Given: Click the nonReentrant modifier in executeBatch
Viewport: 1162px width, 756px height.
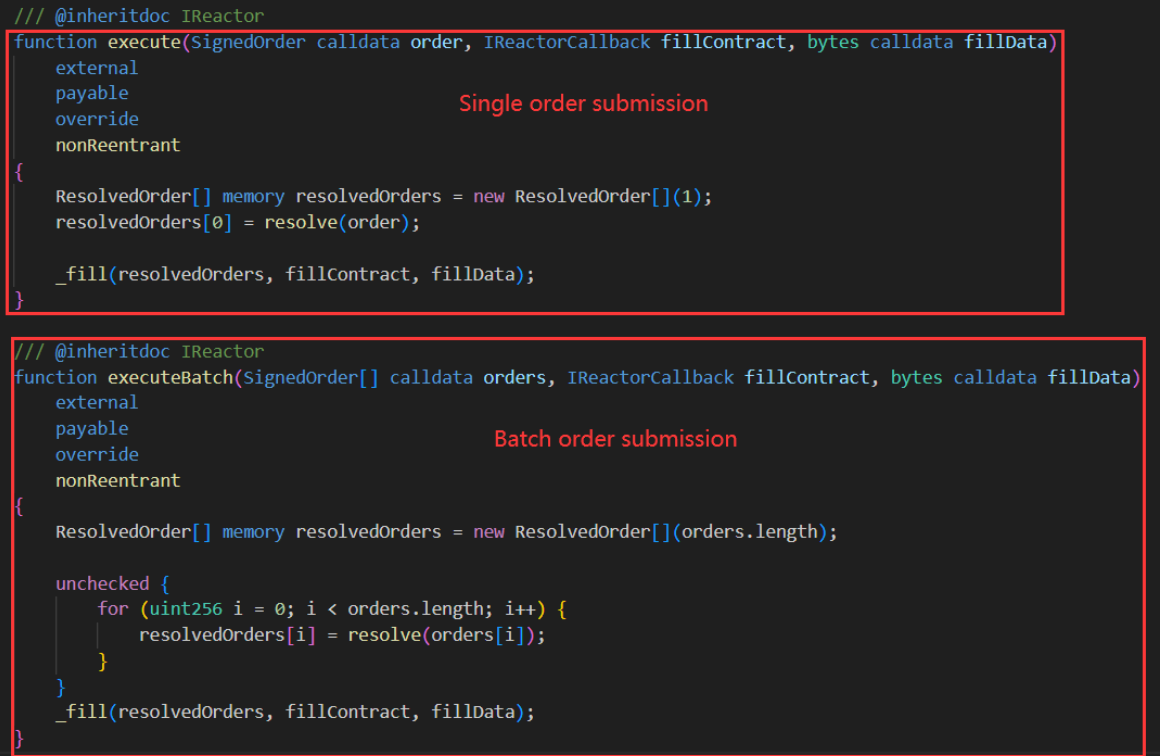Looking at the screenshot, I should tap(118, 481).
